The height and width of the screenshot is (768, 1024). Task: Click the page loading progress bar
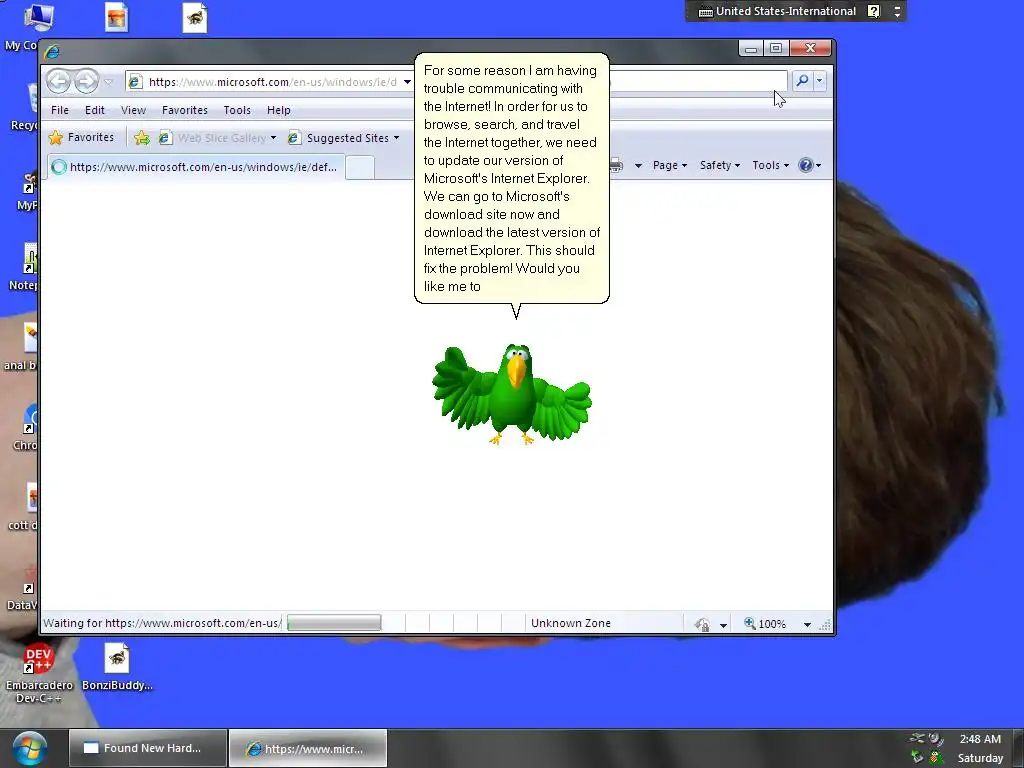pos(334,623)
